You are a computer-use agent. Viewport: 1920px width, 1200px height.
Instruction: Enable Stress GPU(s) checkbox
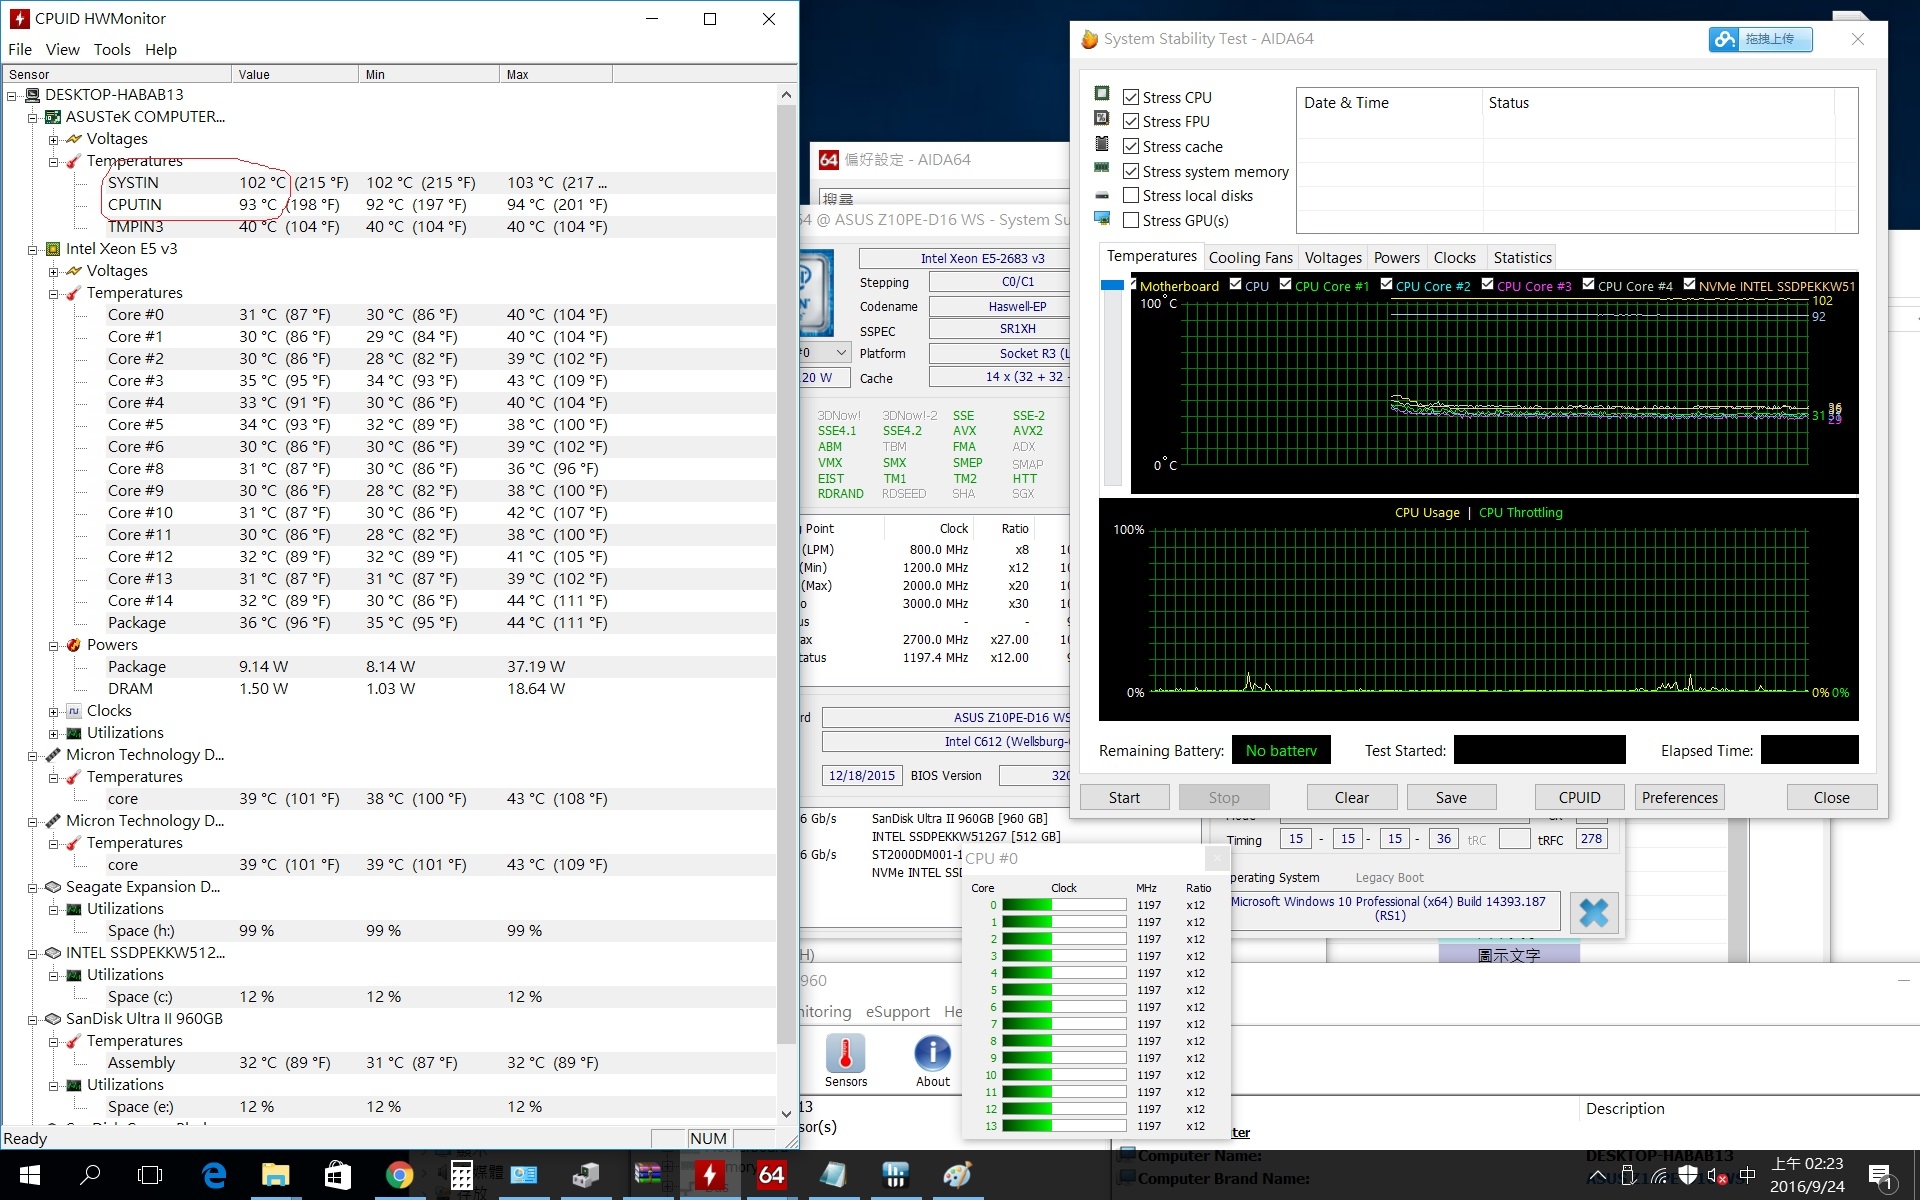pos(1131,220)
